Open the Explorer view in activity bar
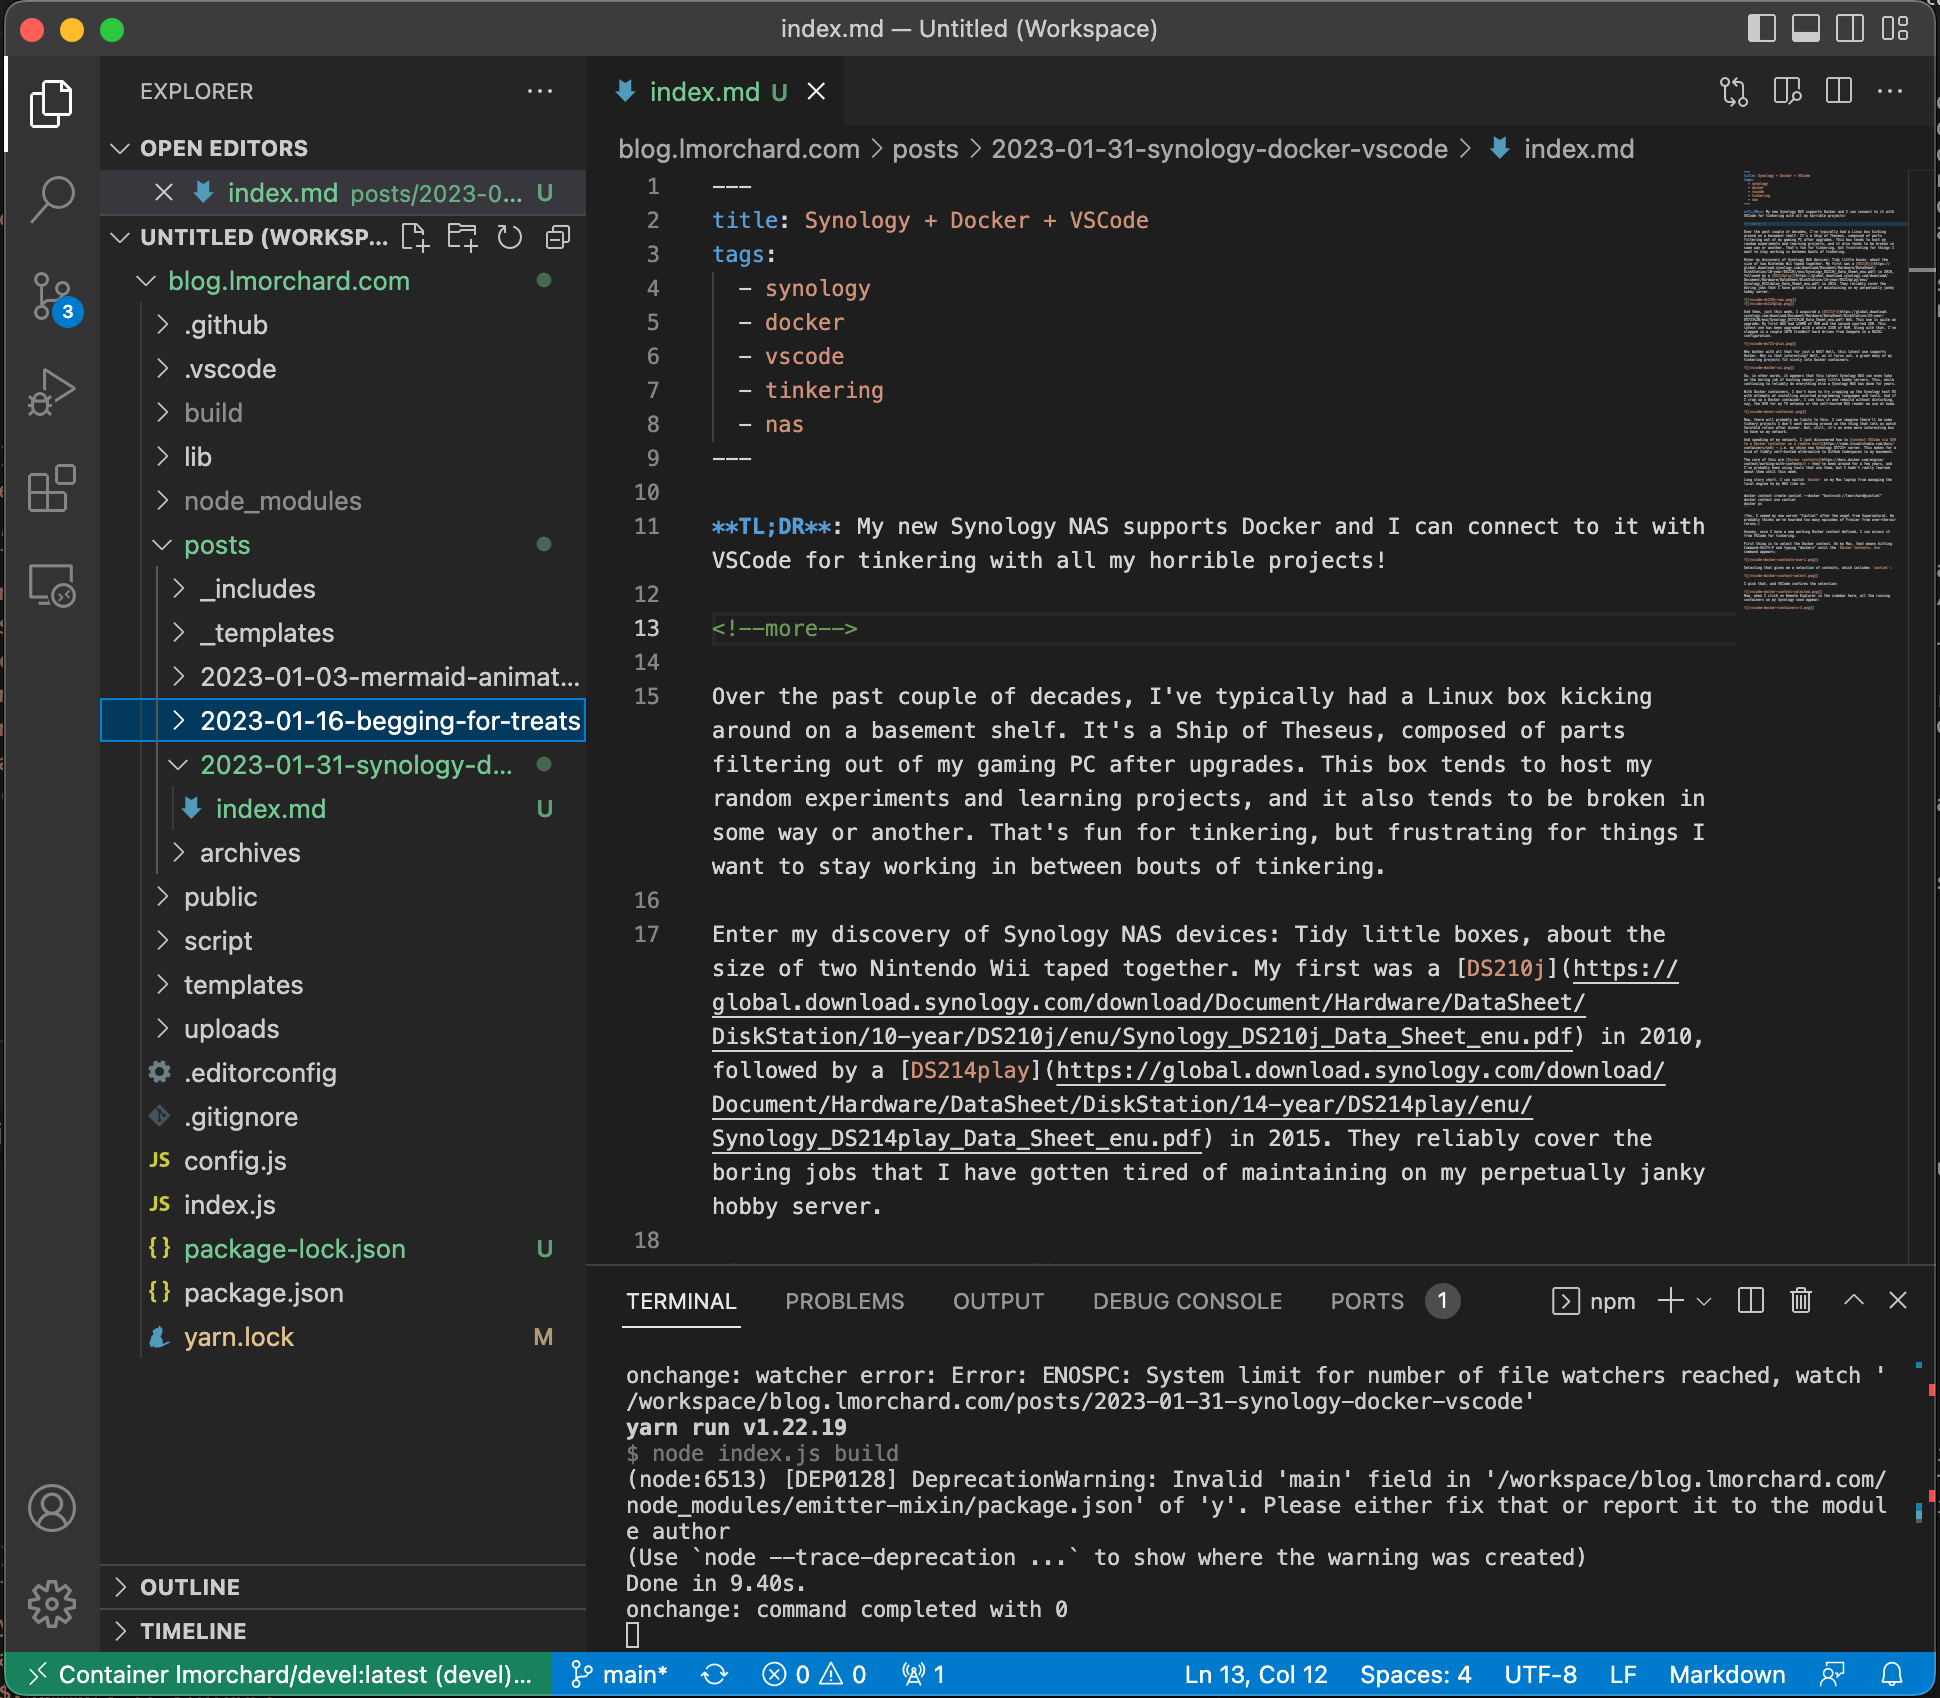Image resolution: width=1940 pixels, height=1698 pixels. (51, 103)
